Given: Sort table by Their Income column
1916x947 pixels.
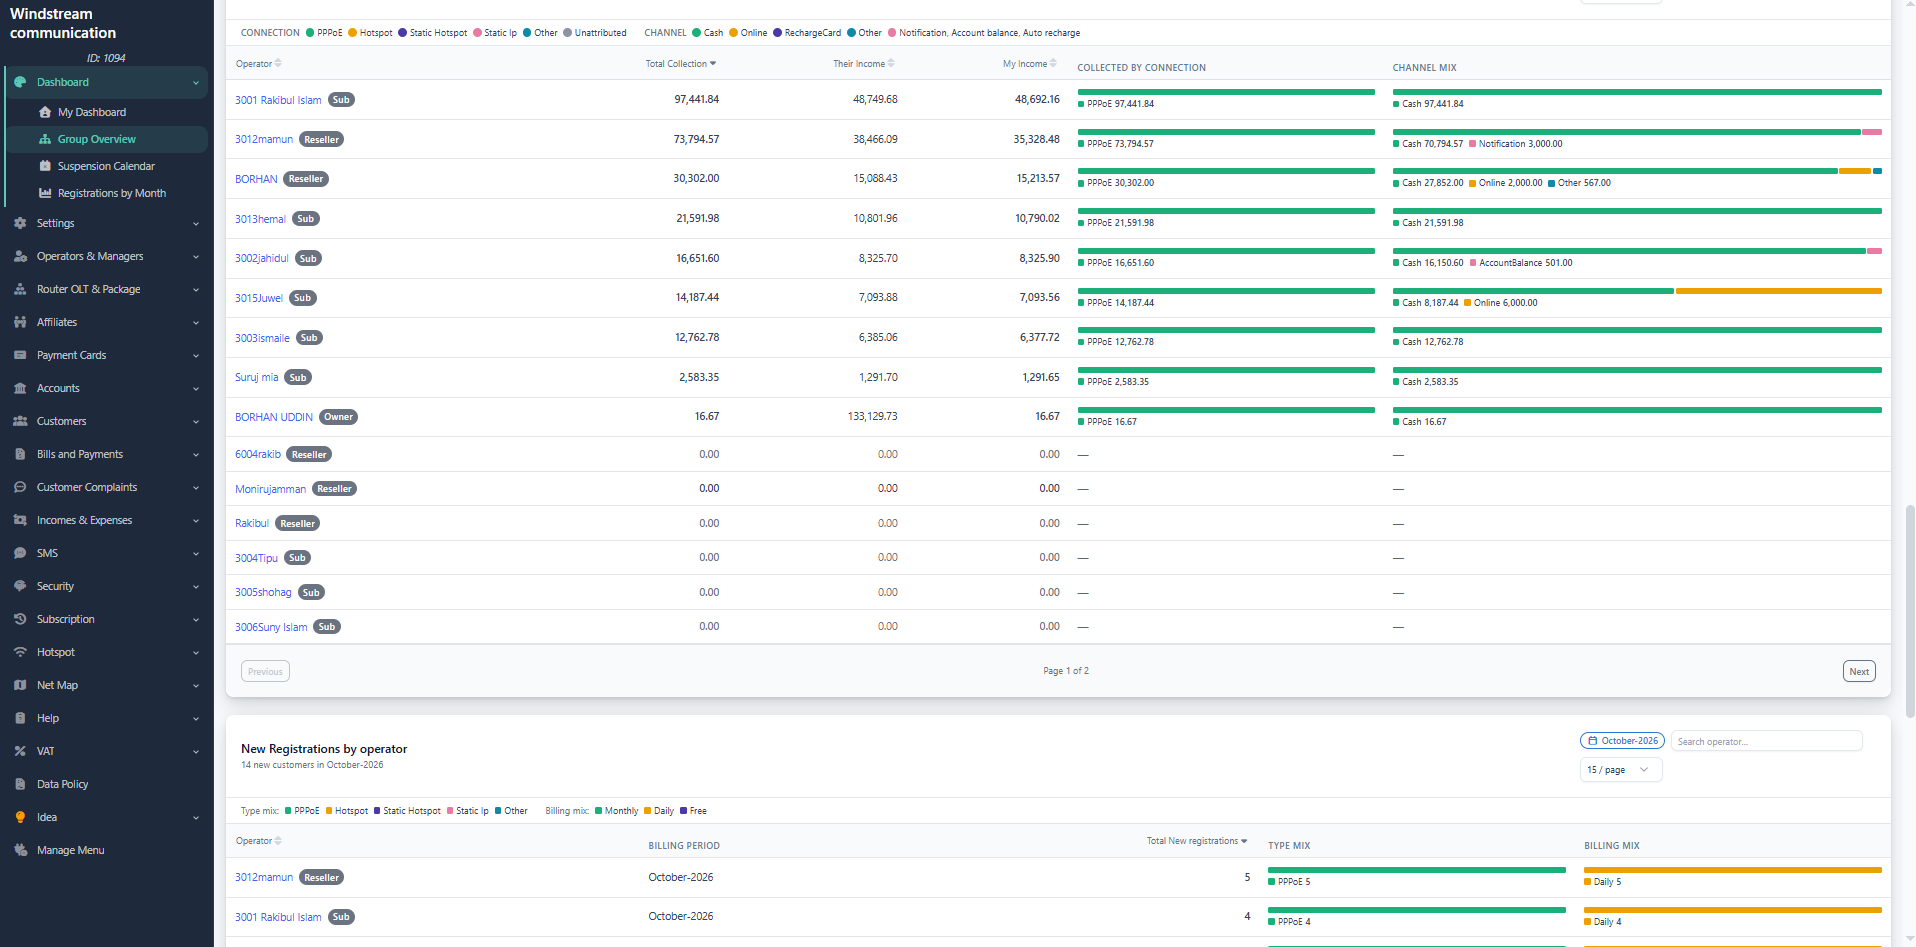Looking at the screenshot, I should click(864, 64).
